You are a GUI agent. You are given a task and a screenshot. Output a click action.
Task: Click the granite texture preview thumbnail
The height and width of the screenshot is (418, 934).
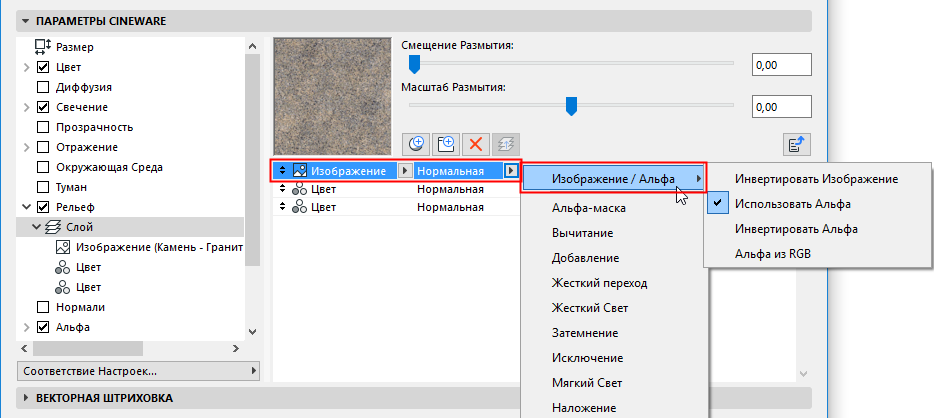coord(332,96)
